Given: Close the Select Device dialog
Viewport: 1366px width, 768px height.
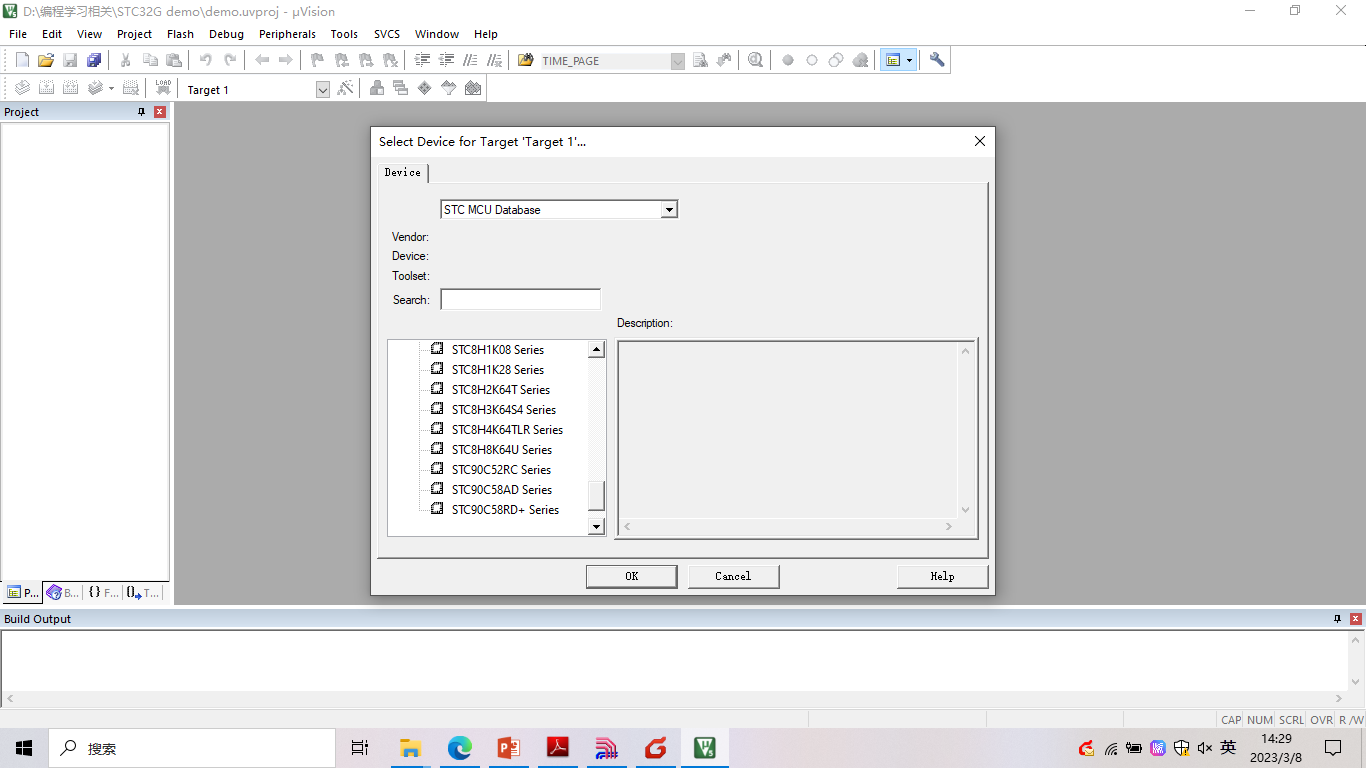Looking at the screenshot, I should [x=980, y=141].
